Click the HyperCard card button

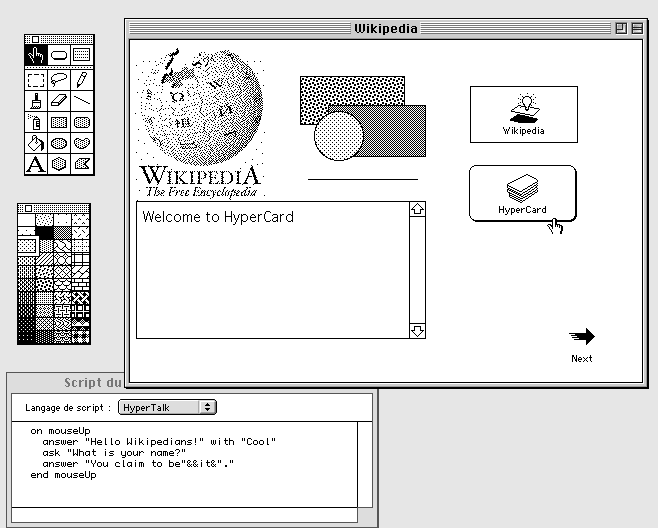[x=522, y=193]
